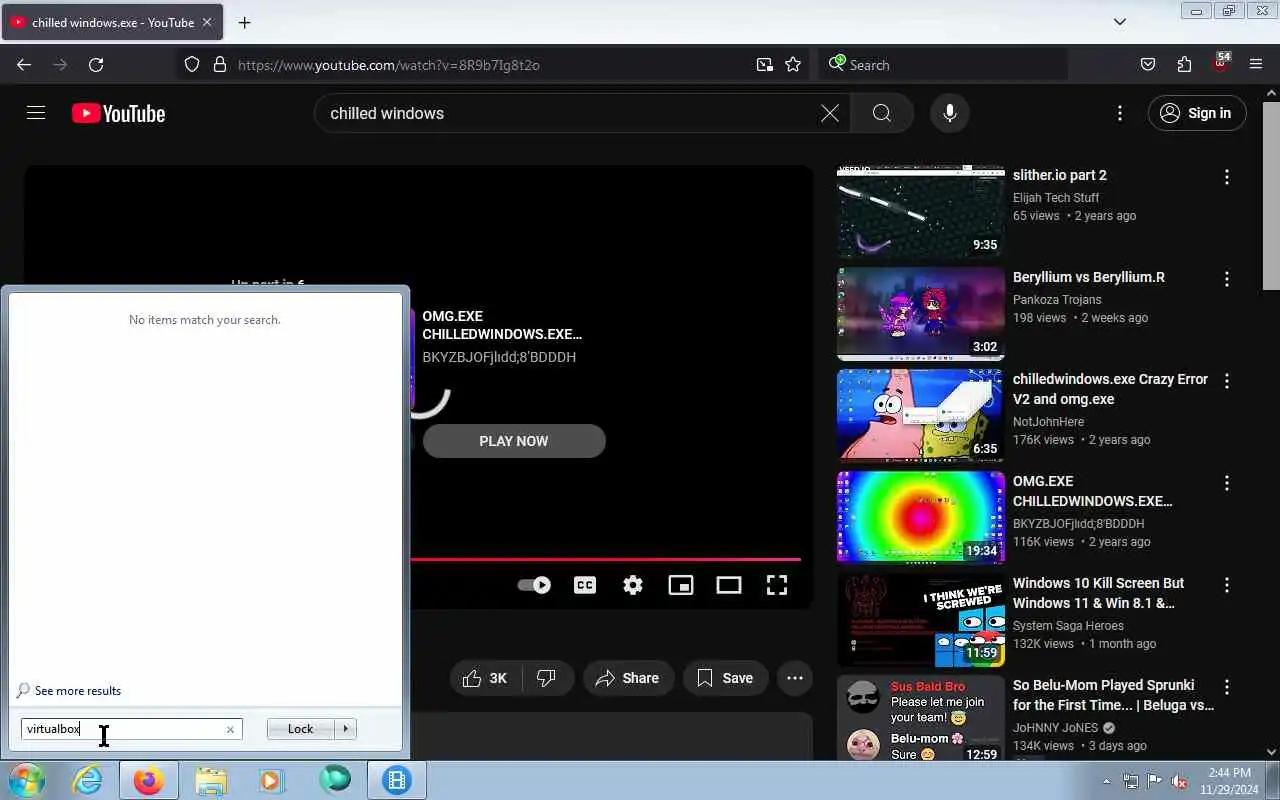Viewport: 1280px width, 800px height.
Task: Expand the shutdown options arrow beside Lock
Action: pos(345,729)
